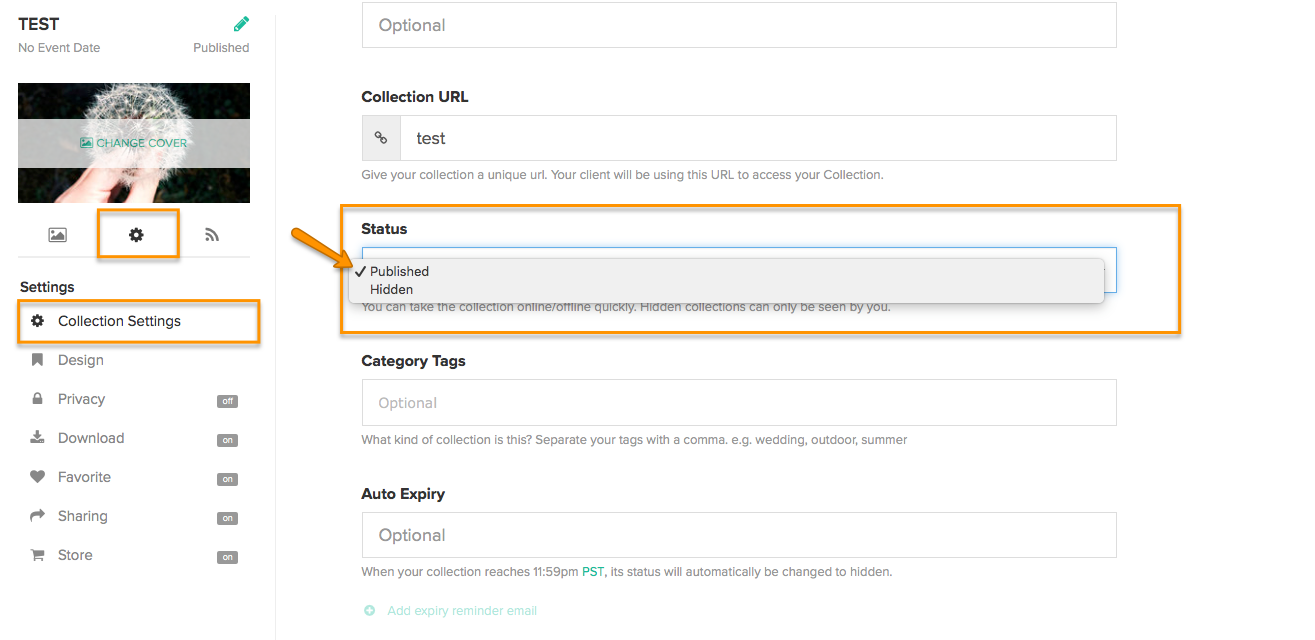Click the share arrow icon
The image size is (1315, 640).
pos(38,516)
